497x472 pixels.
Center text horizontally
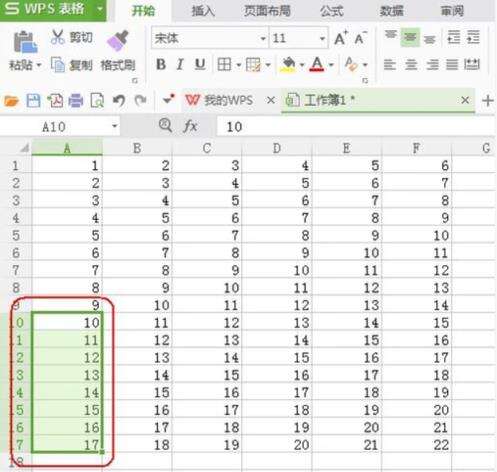[x=411, y=64]
